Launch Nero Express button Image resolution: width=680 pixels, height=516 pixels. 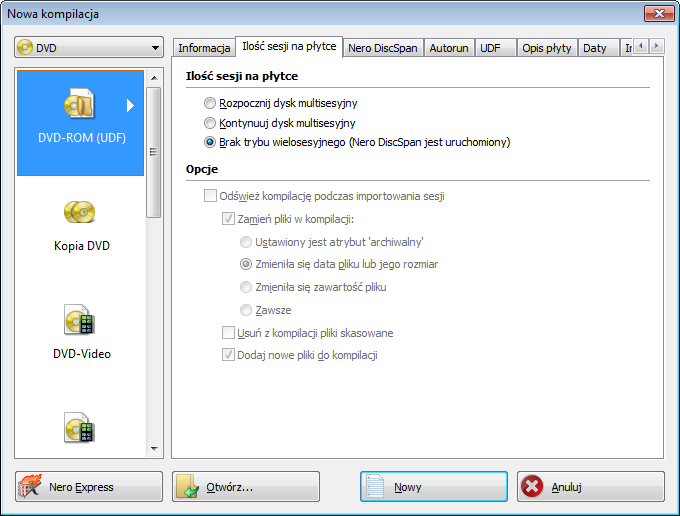89,487
